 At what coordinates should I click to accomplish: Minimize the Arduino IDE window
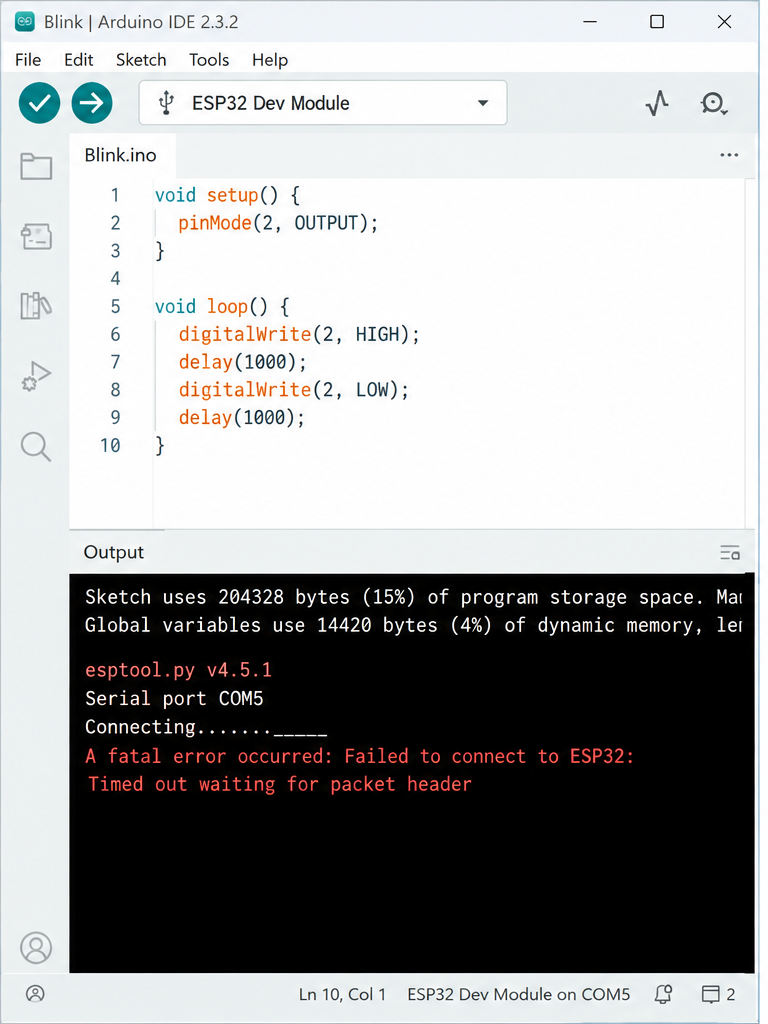590,22
